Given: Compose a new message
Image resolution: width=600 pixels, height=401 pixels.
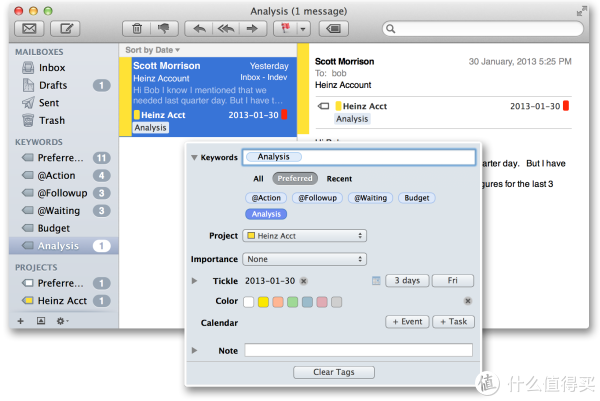Looking at the screenshot, I should (67, 28).
